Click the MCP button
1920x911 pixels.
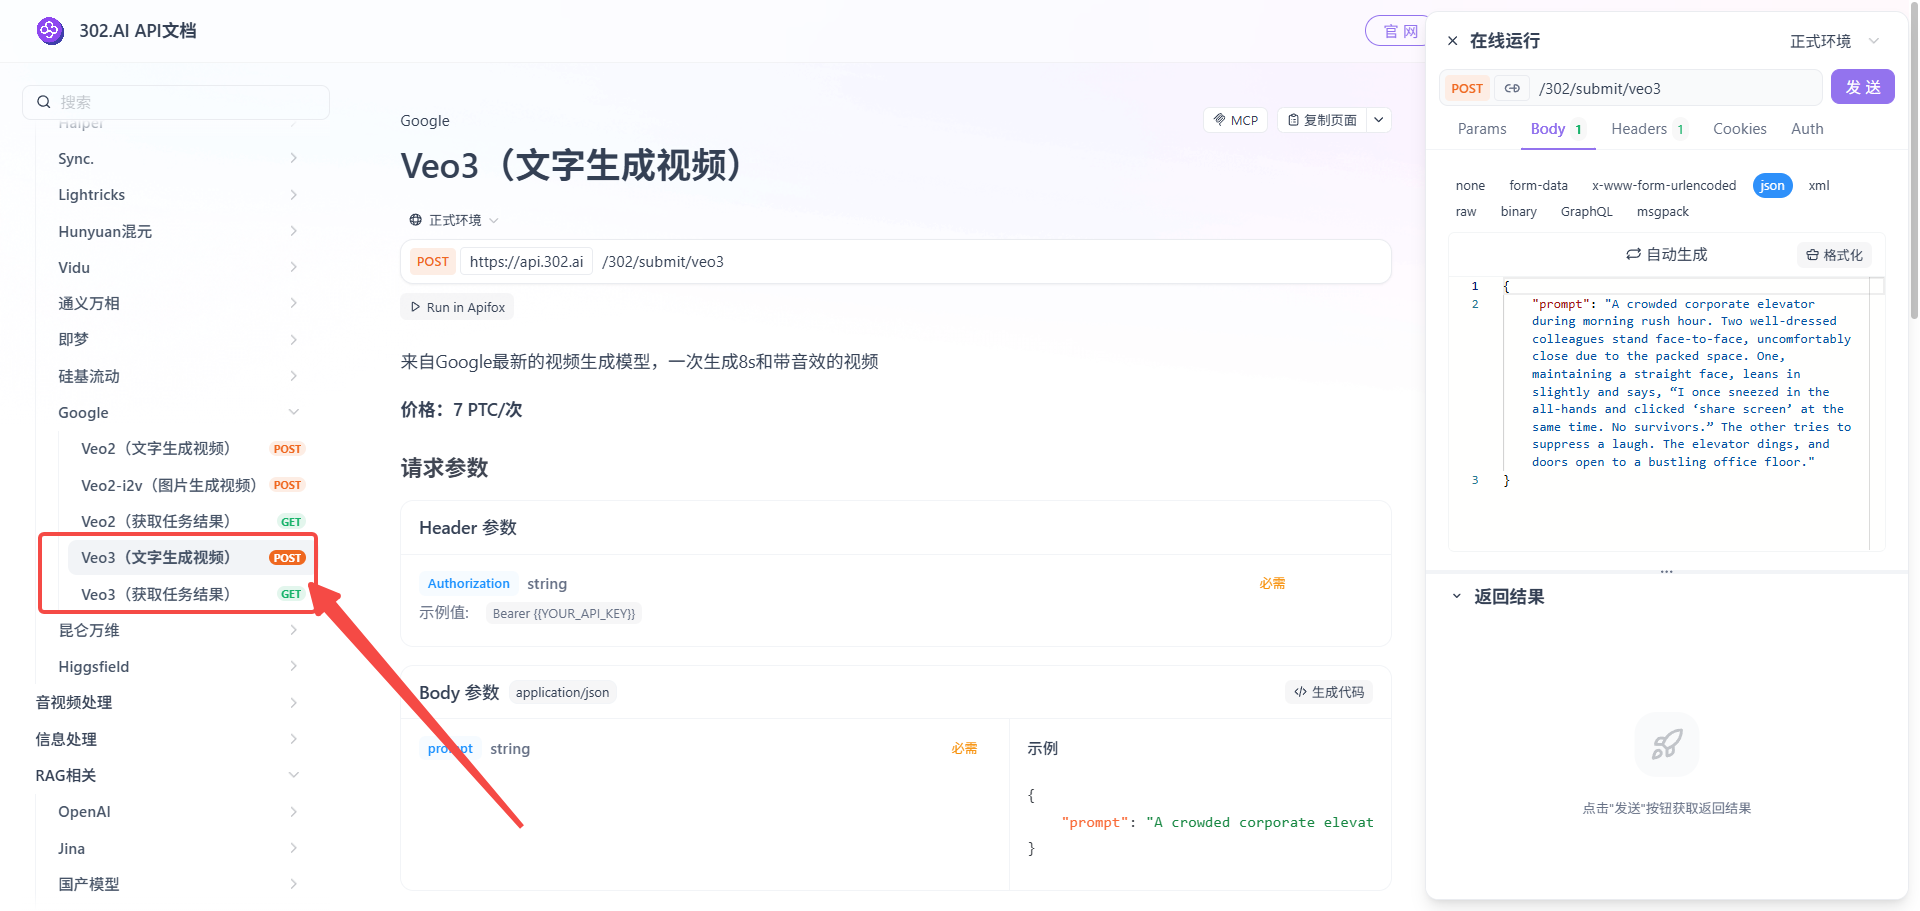(x=1236, y=120)
